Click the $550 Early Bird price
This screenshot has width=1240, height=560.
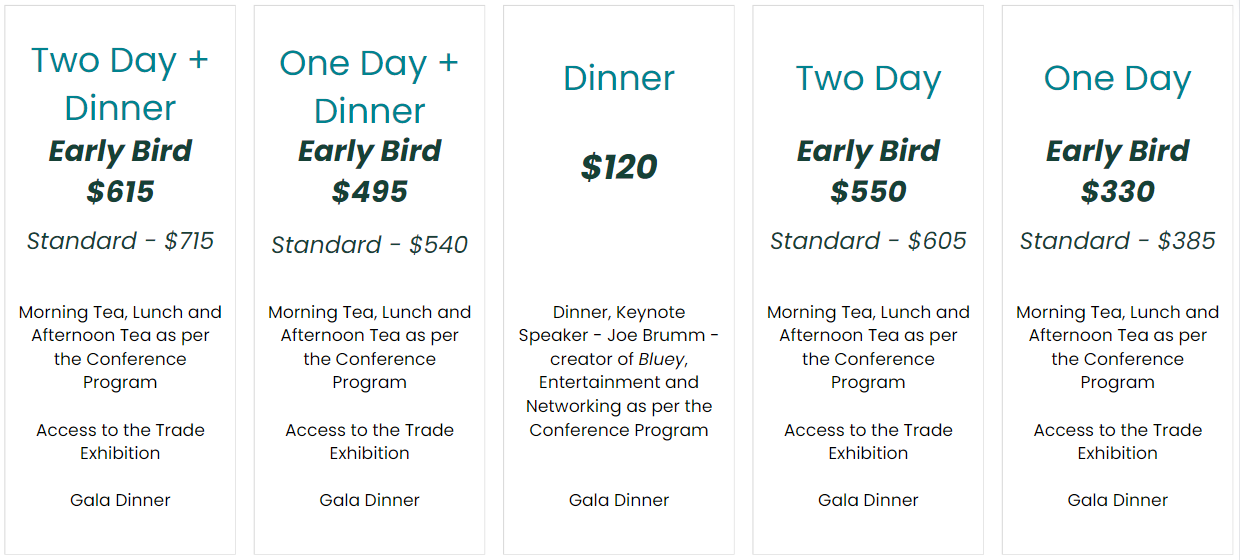[868, 191]
